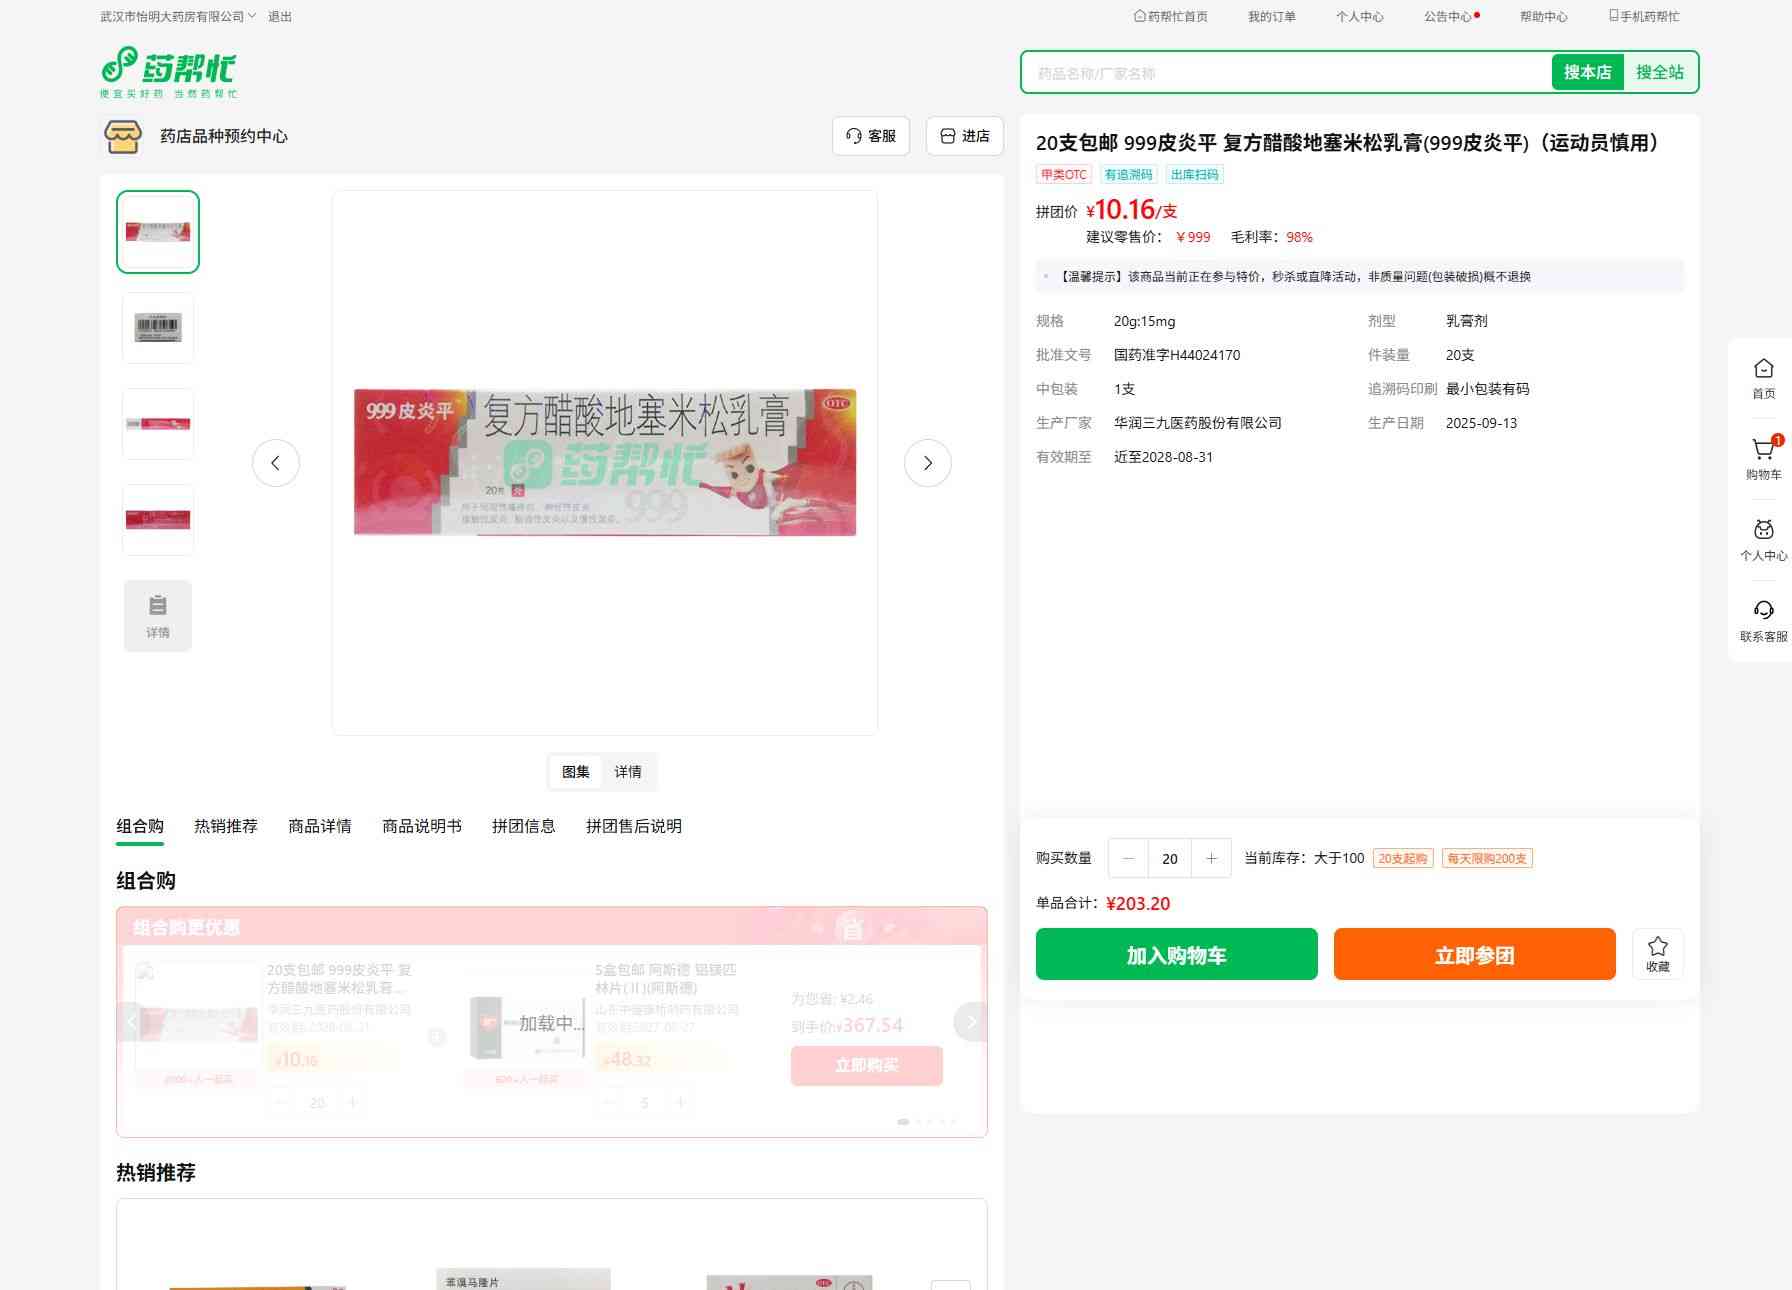This screenshot has height=1290, width=1792.
Task: Show previous product image with left arrow
Action: coord(276,463)
